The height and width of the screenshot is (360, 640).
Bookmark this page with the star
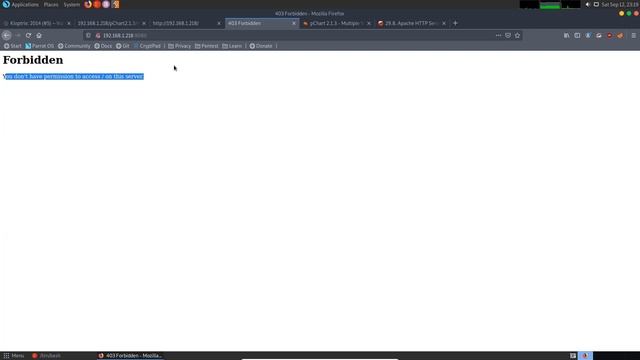coord(517,36)
